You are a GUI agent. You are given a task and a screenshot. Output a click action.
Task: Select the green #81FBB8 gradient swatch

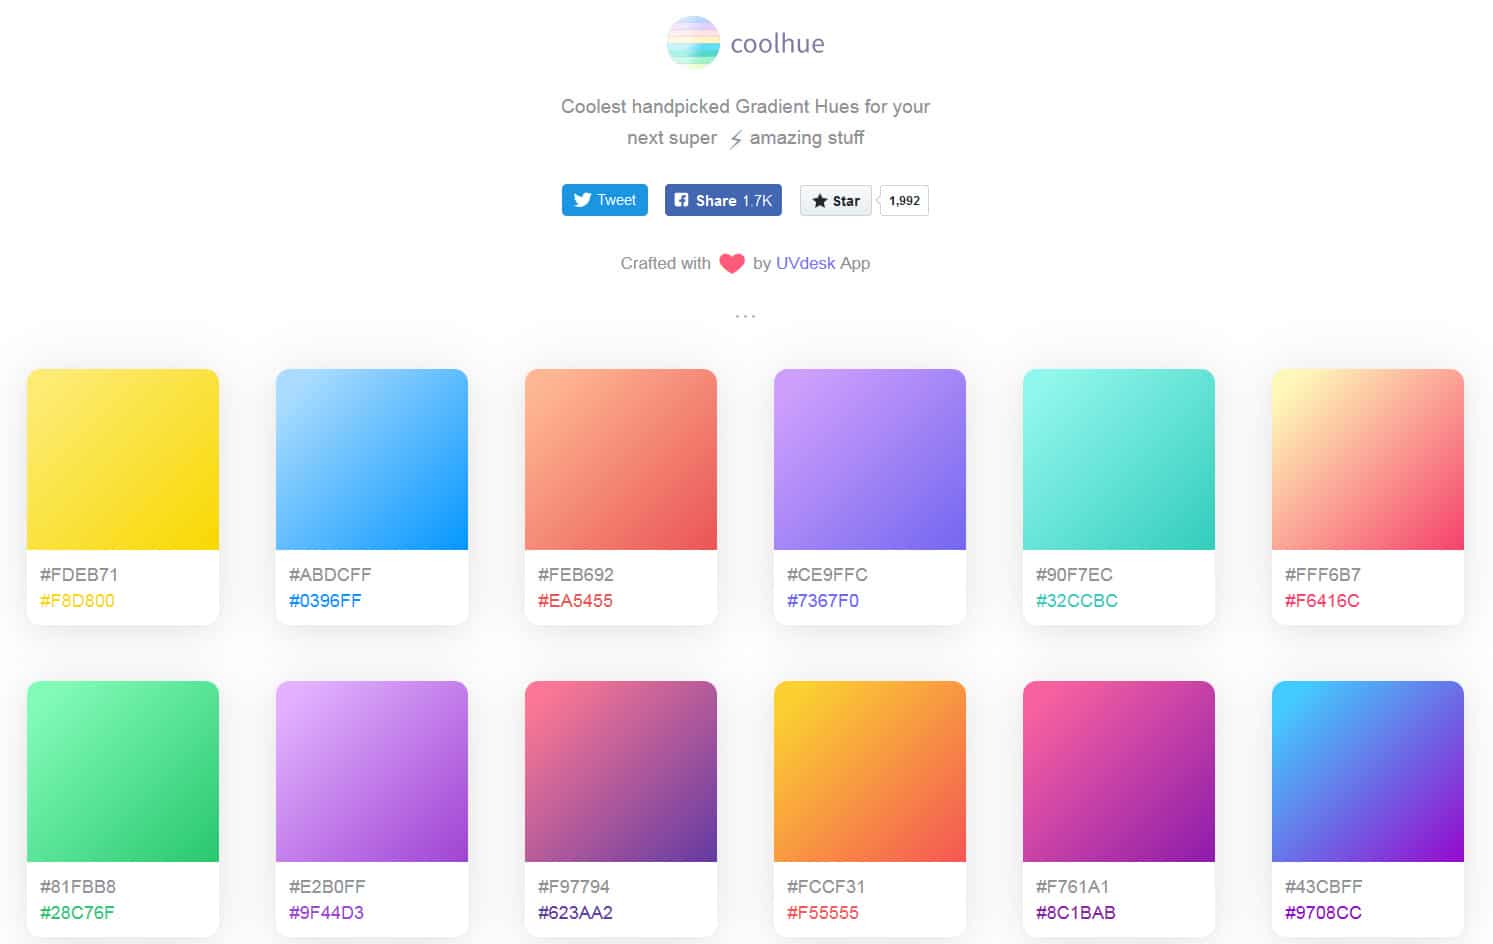(x=123, y=771)
